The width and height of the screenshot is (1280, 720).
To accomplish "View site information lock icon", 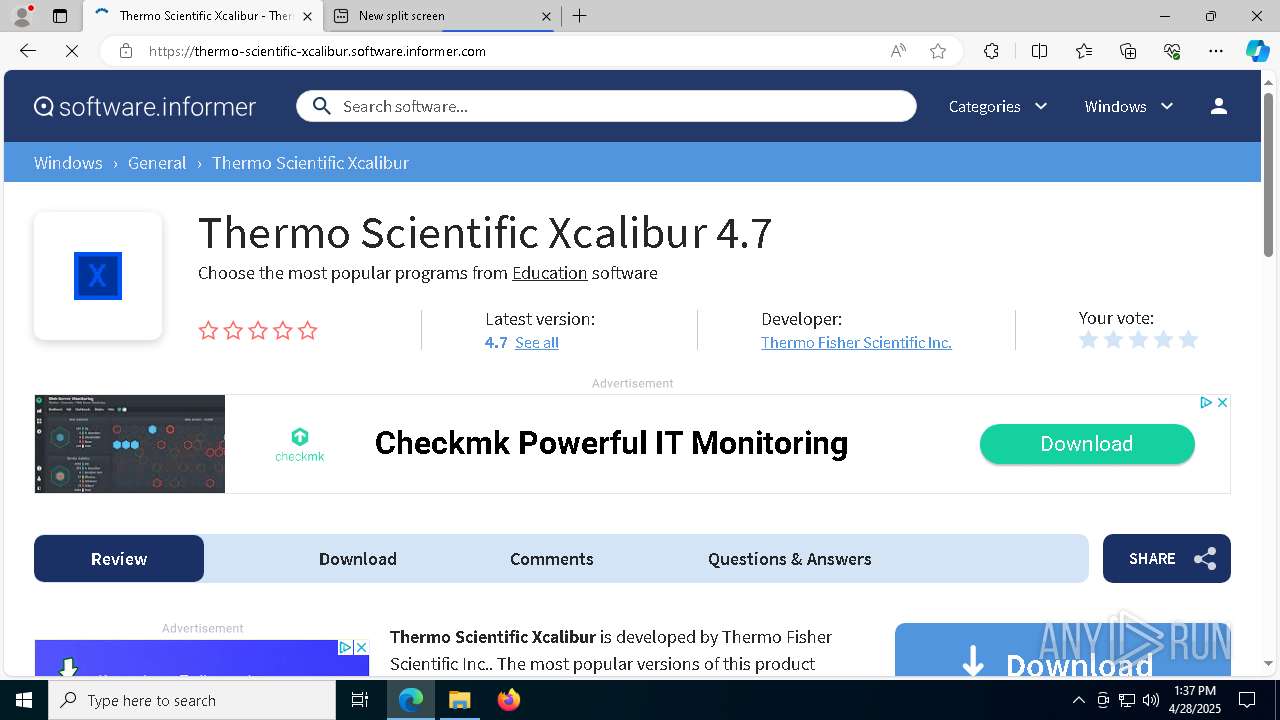I will [x=126, y=51].
